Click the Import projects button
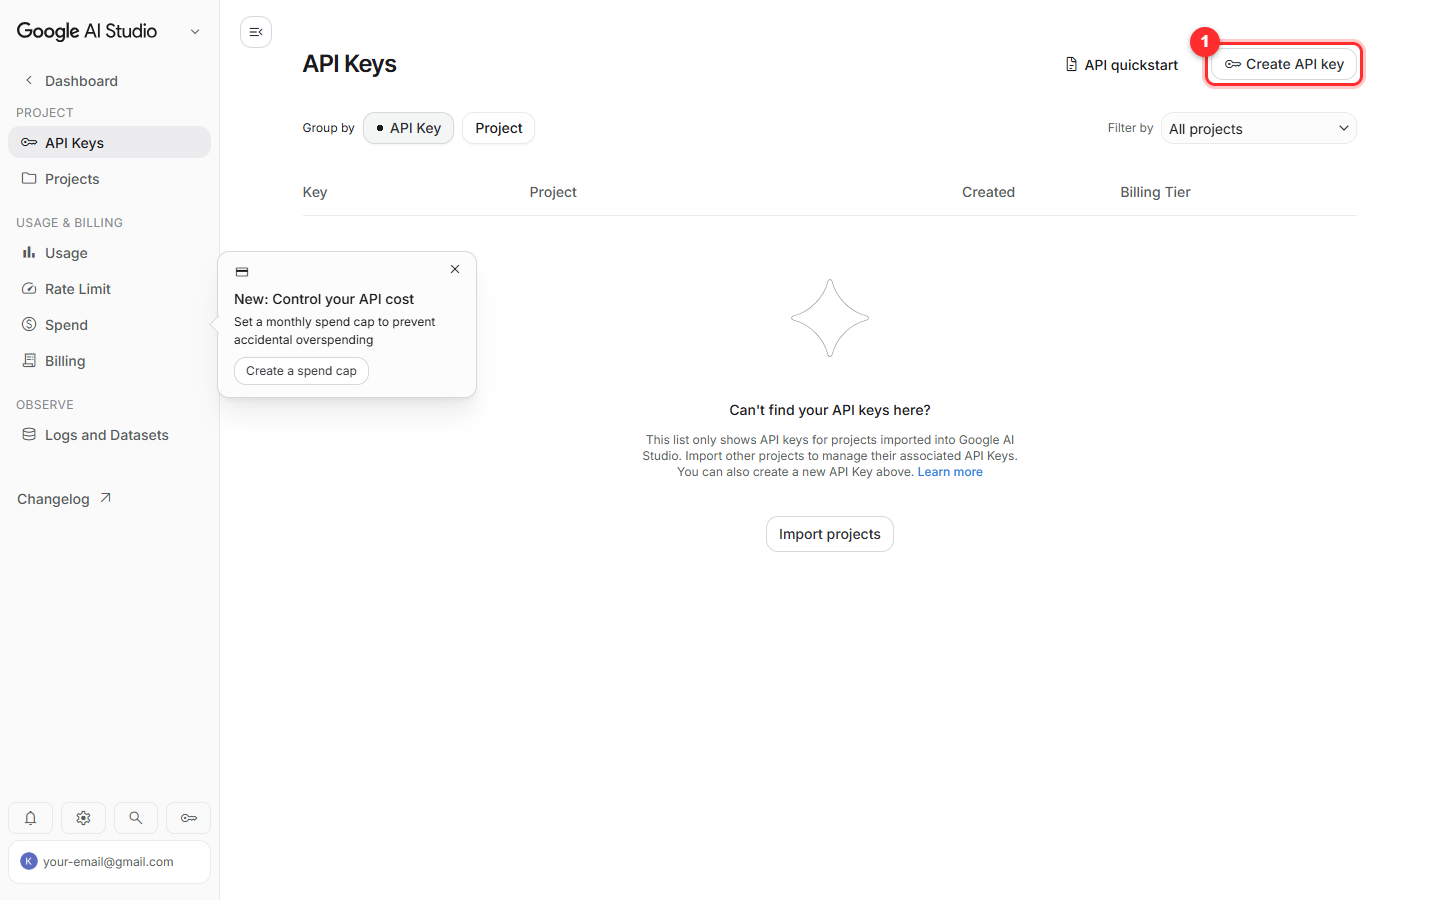 (830, 534)
